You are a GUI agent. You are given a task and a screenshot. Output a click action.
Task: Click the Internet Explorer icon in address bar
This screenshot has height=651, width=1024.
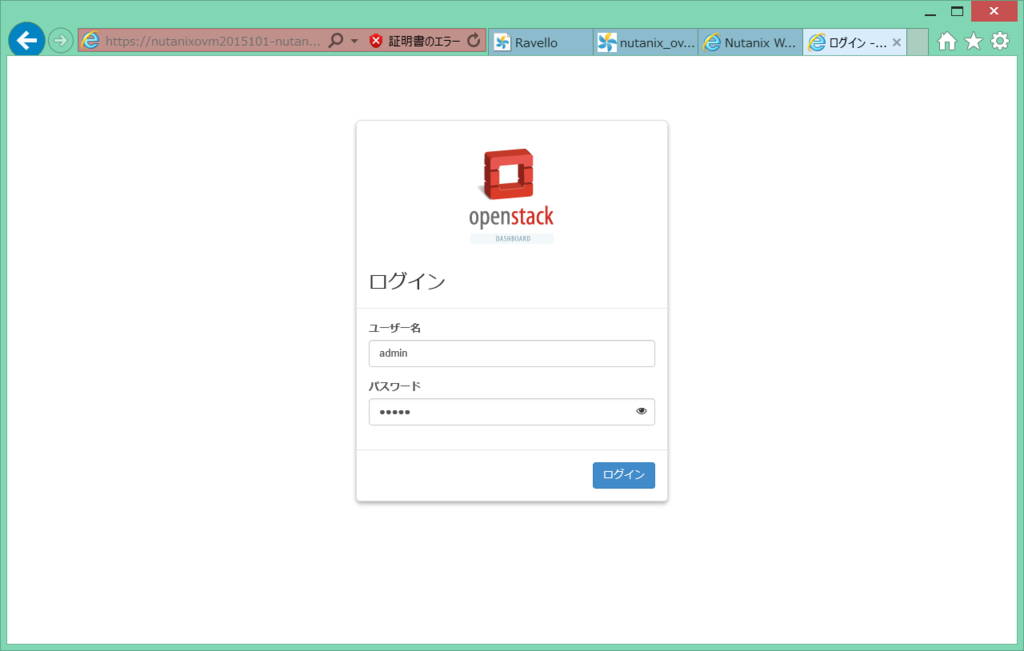click(x=90, y=40)
